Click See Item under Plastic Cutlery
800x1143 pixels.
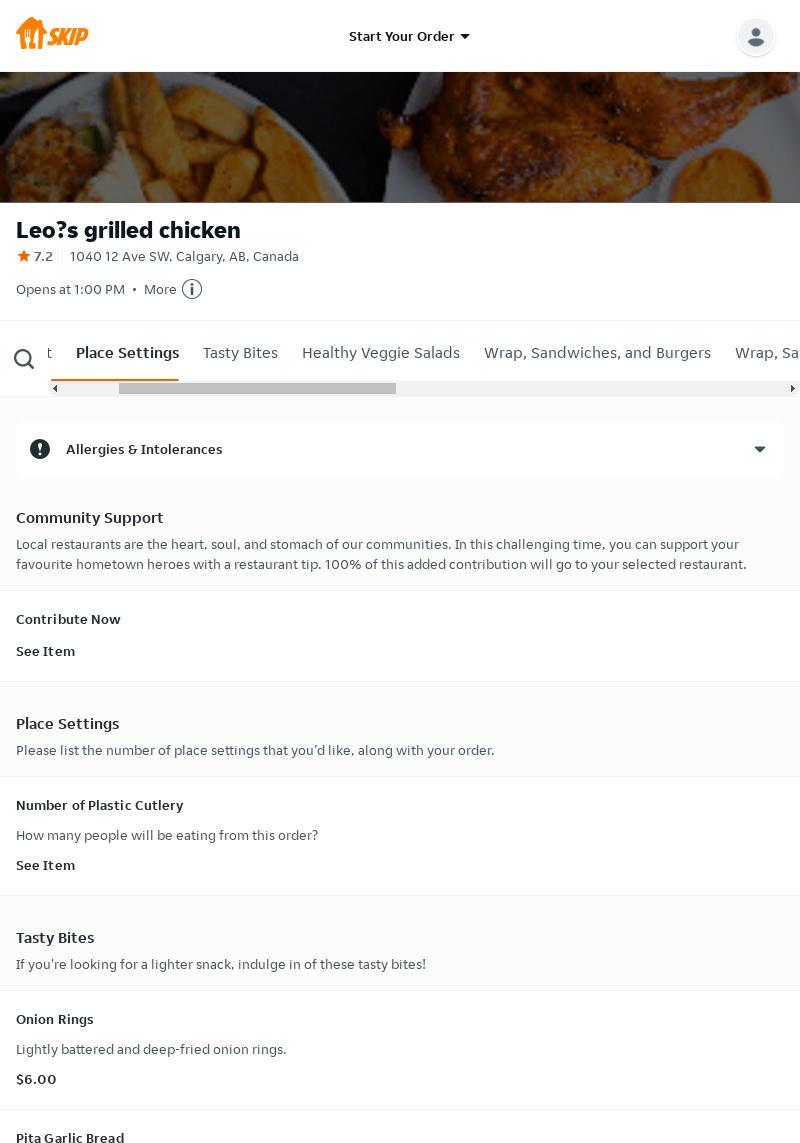coord(45,865)
